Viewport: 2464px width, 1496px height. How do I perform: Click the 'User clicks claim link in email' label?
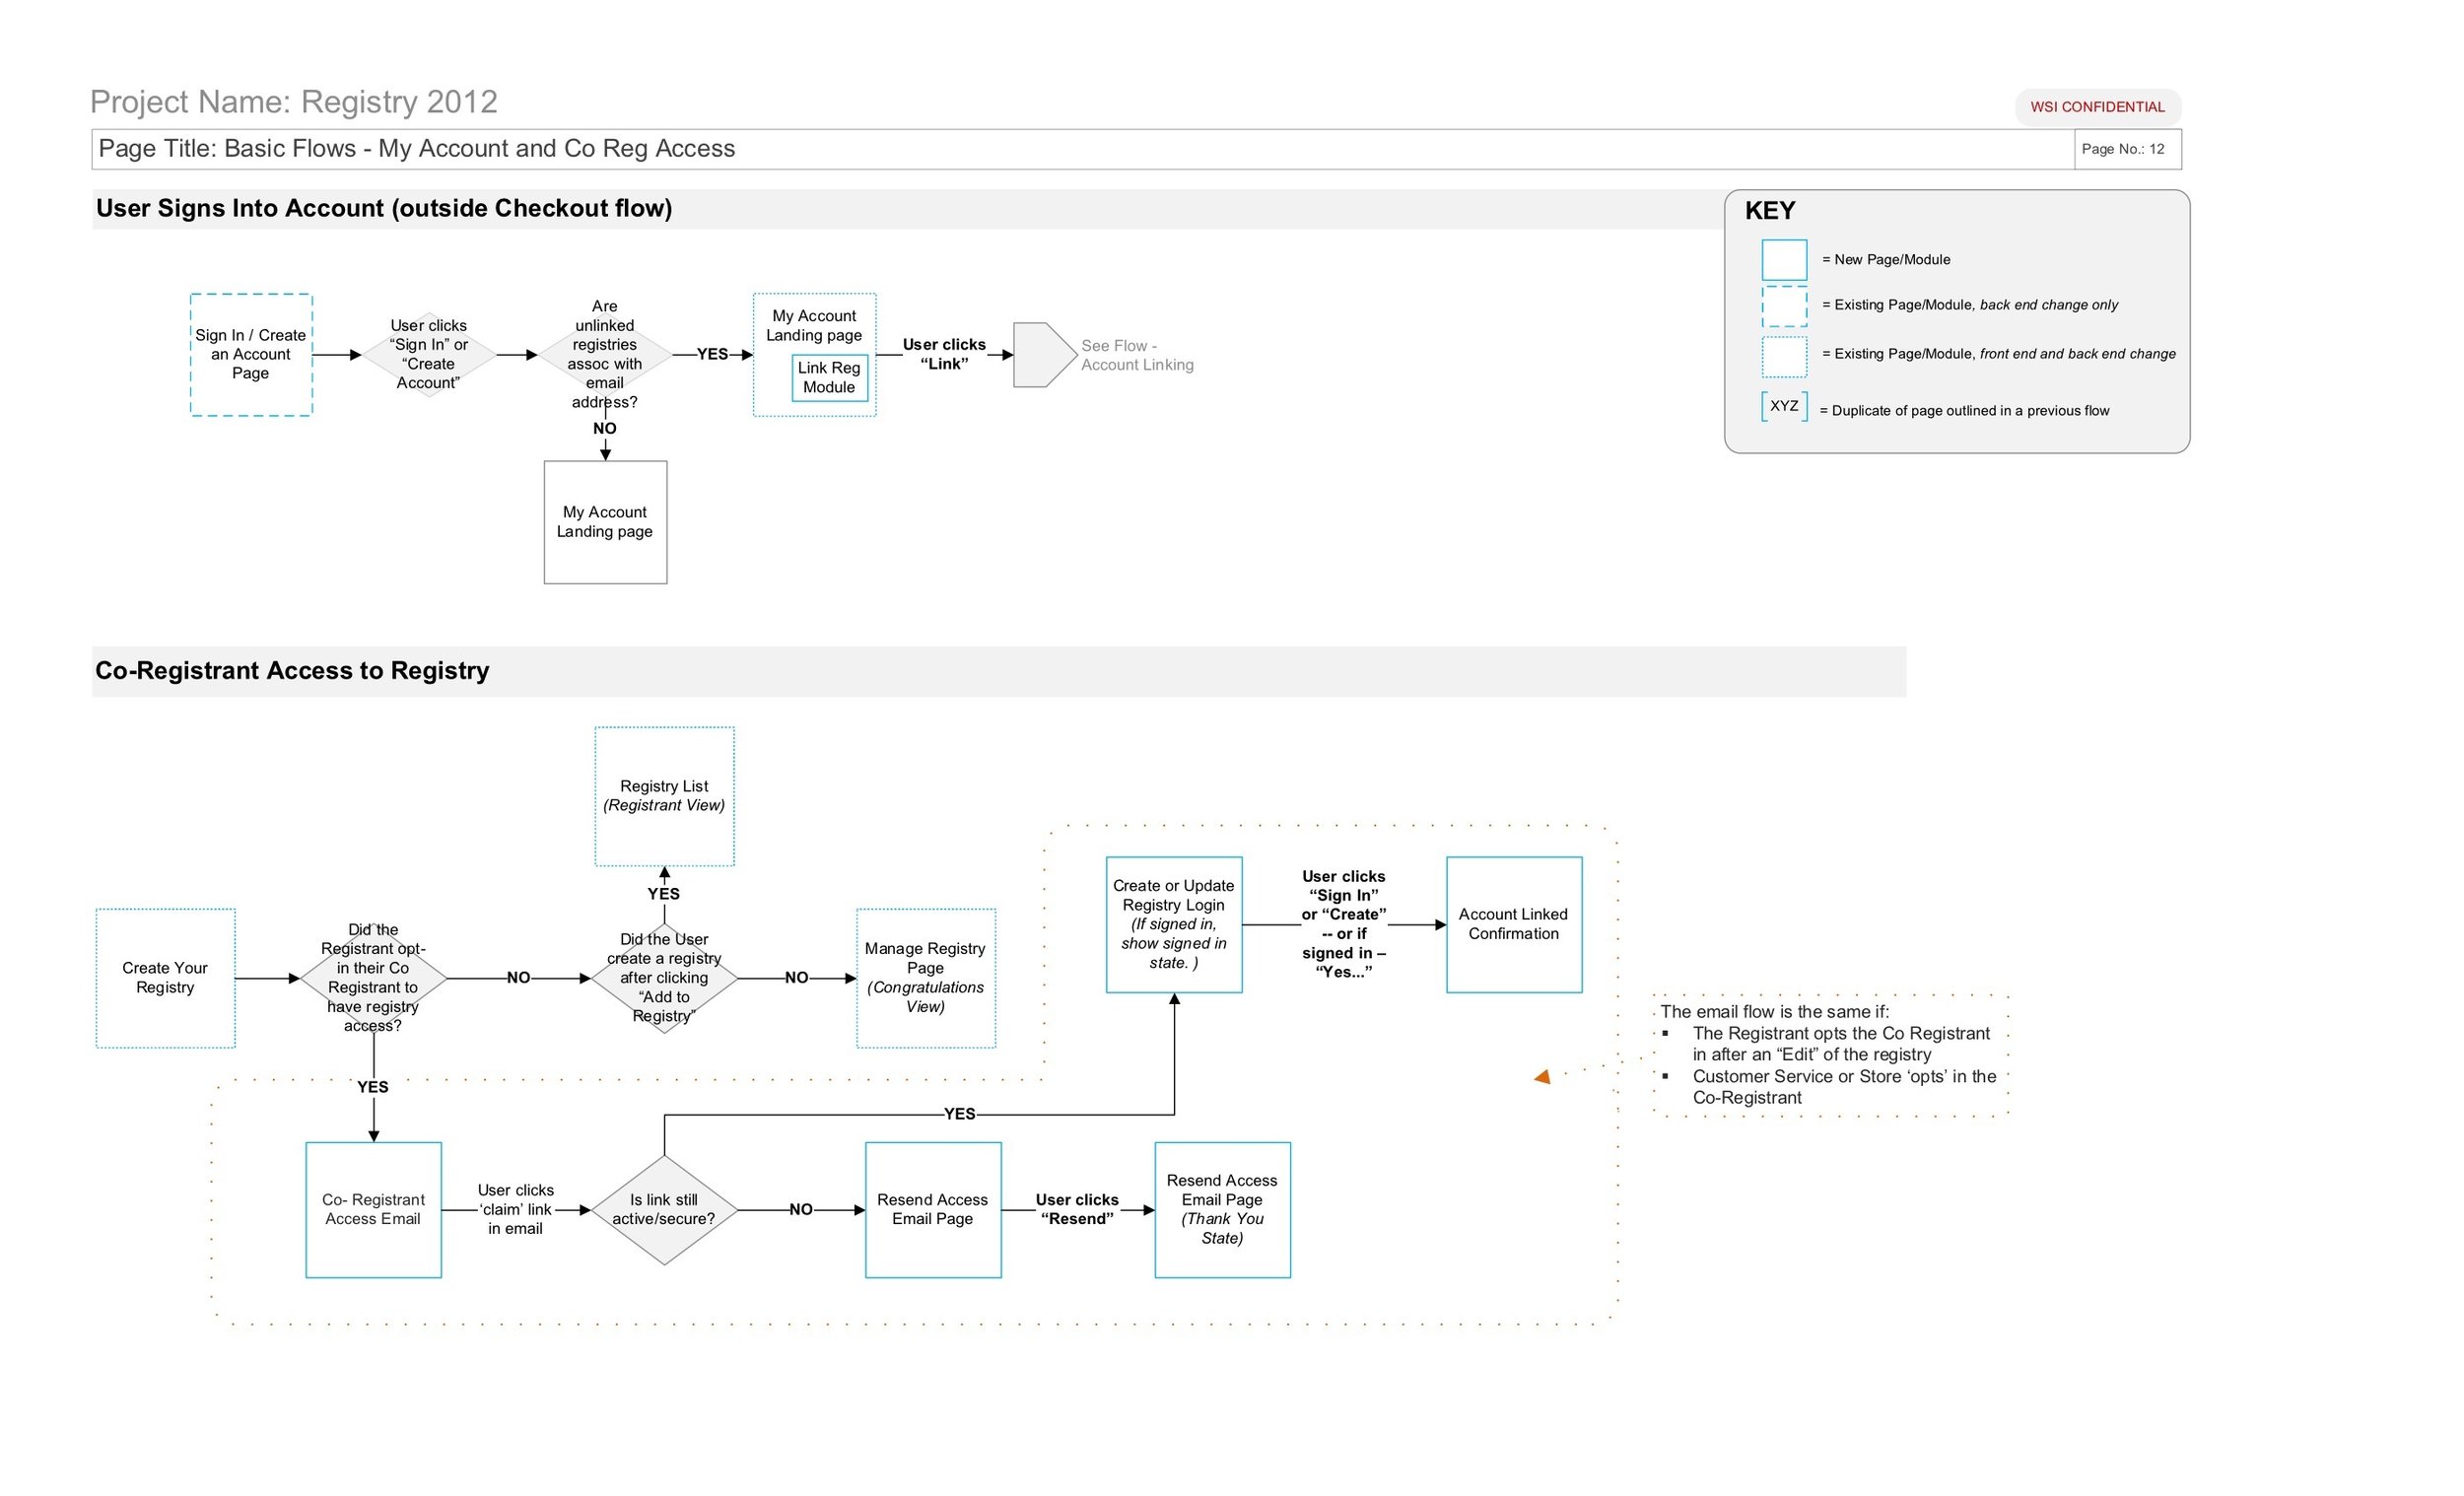[516, 1210]
